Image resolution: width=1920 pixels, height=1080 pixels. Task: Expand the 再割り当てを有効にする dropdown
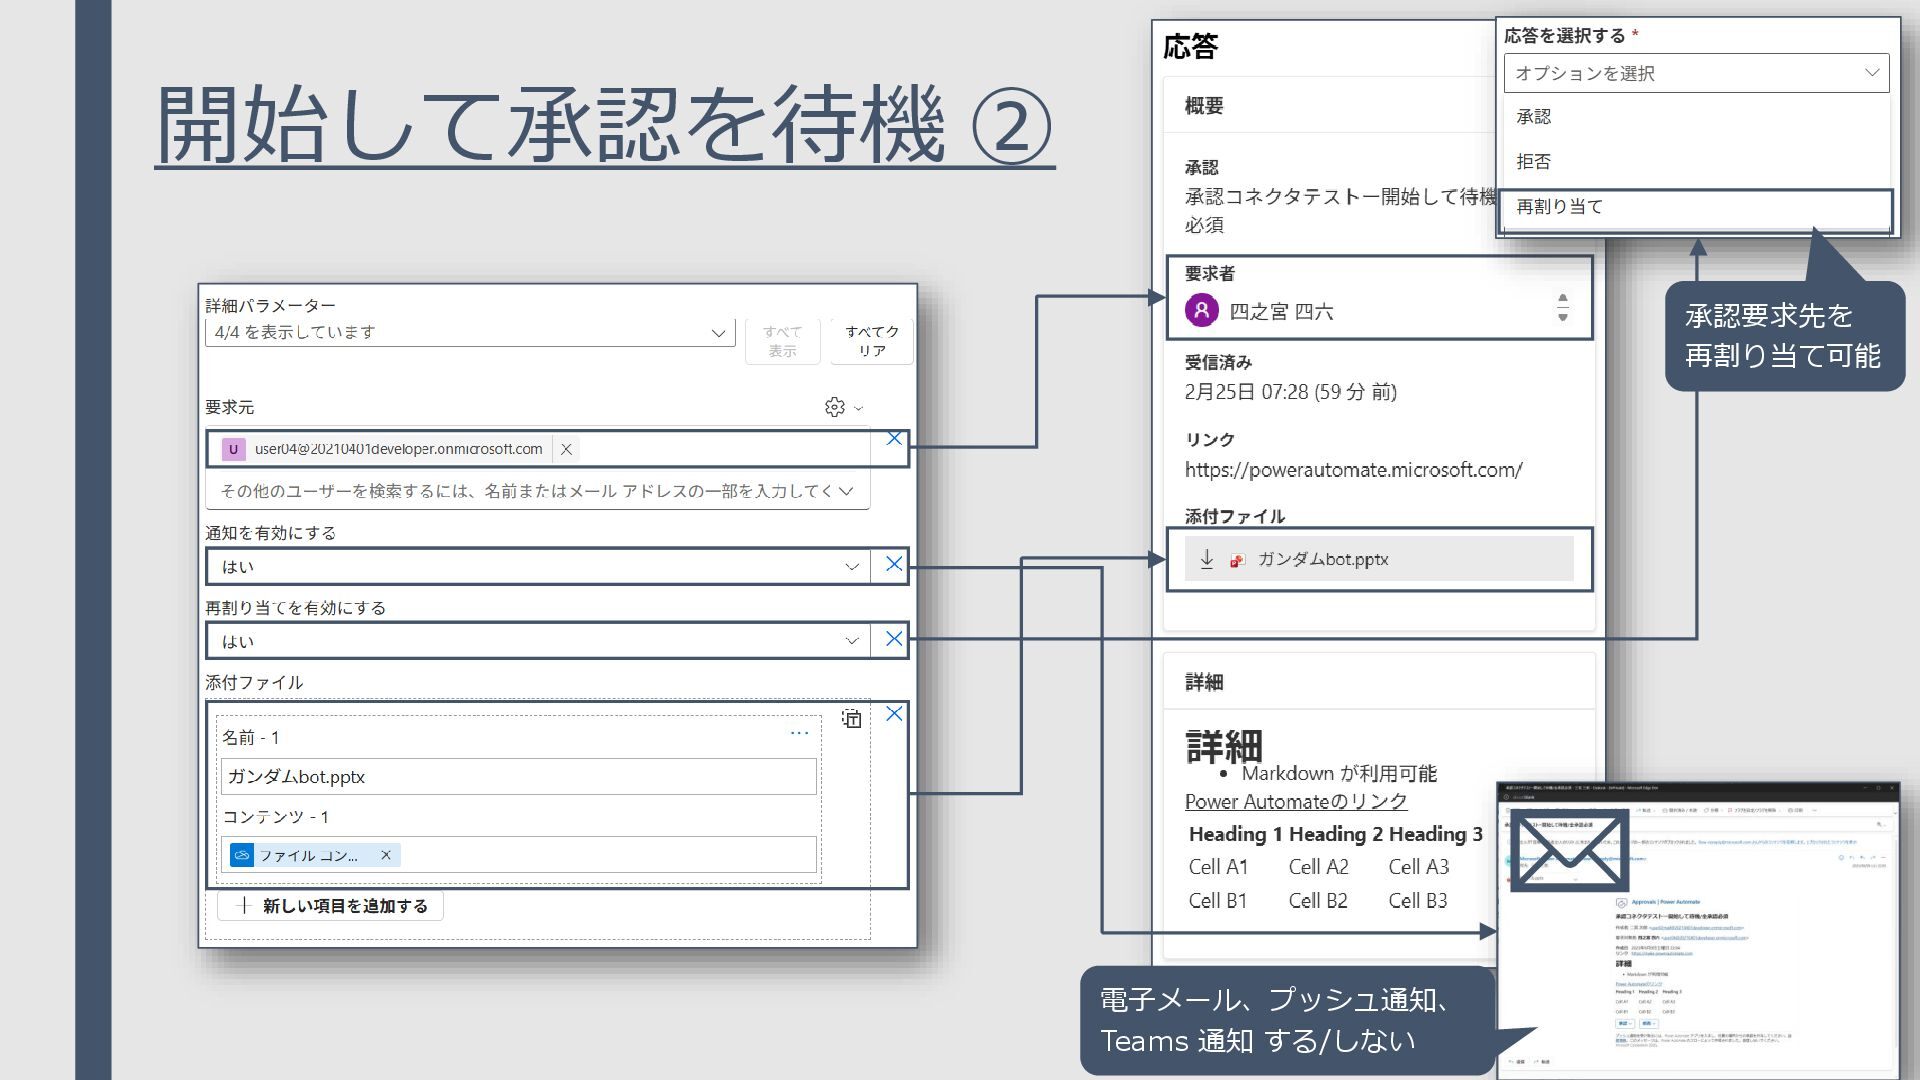click(x=851, y=641)
